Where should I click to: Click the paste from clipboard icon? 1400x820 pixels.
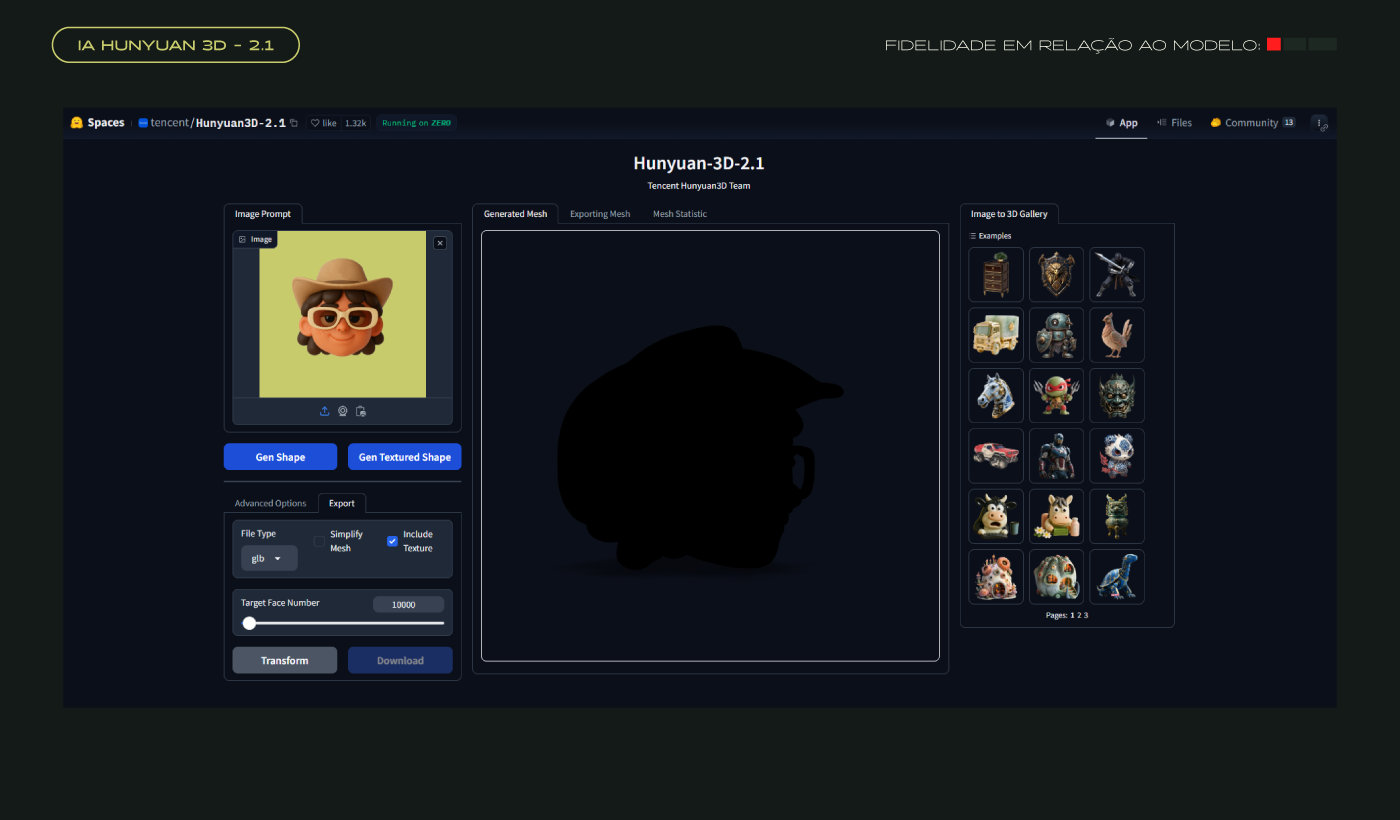point(361,411)
